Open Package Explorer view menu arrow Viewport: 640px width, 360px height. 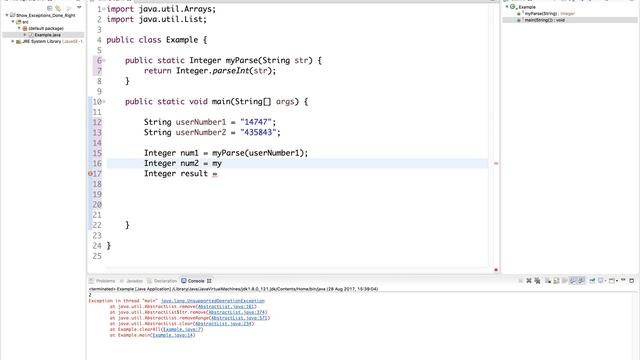[x=79, y=7]
